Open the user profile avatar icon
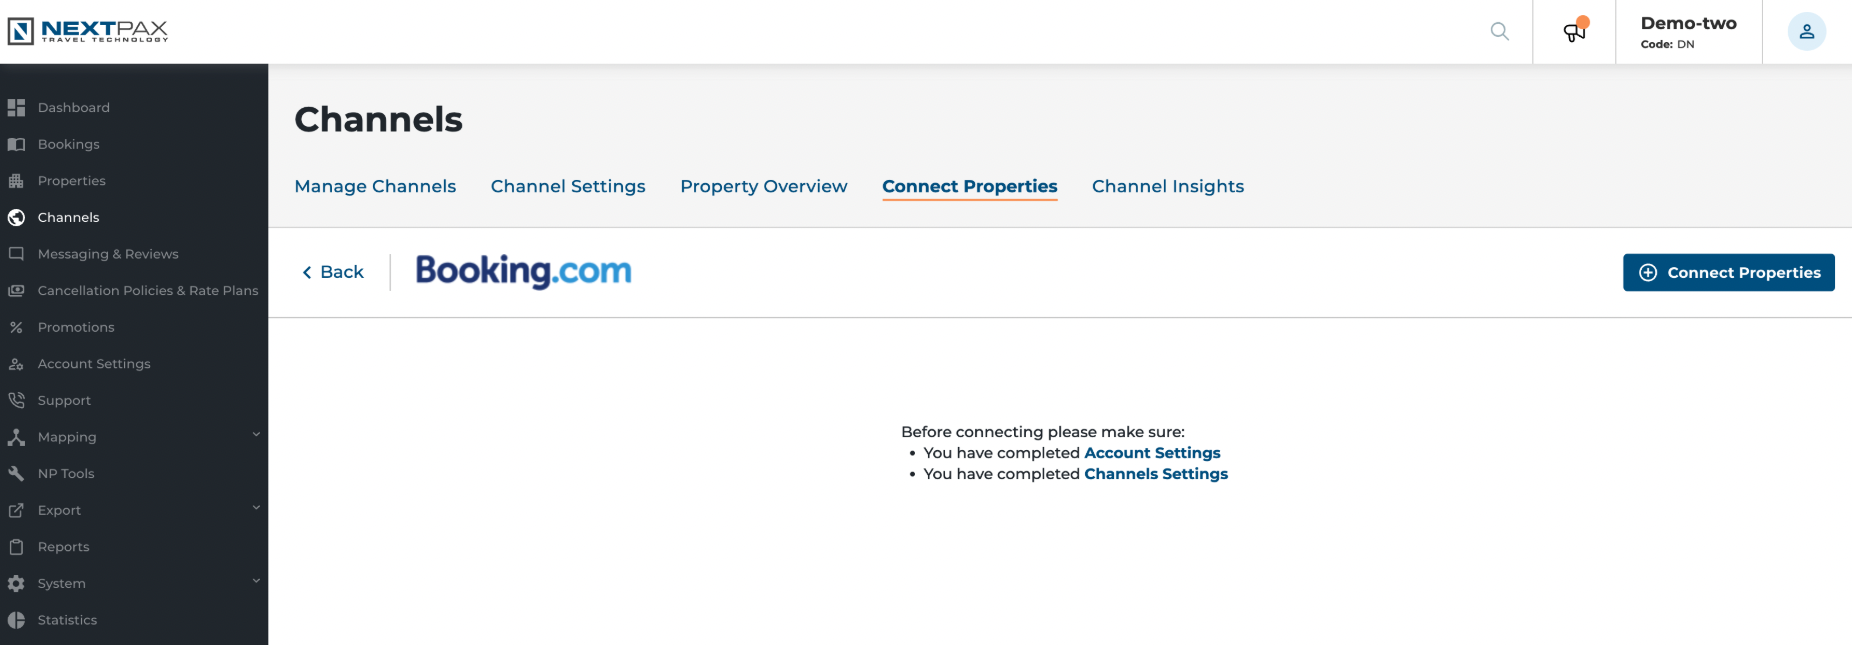Screen dimensions: 1852x645 pos(1806,31)
